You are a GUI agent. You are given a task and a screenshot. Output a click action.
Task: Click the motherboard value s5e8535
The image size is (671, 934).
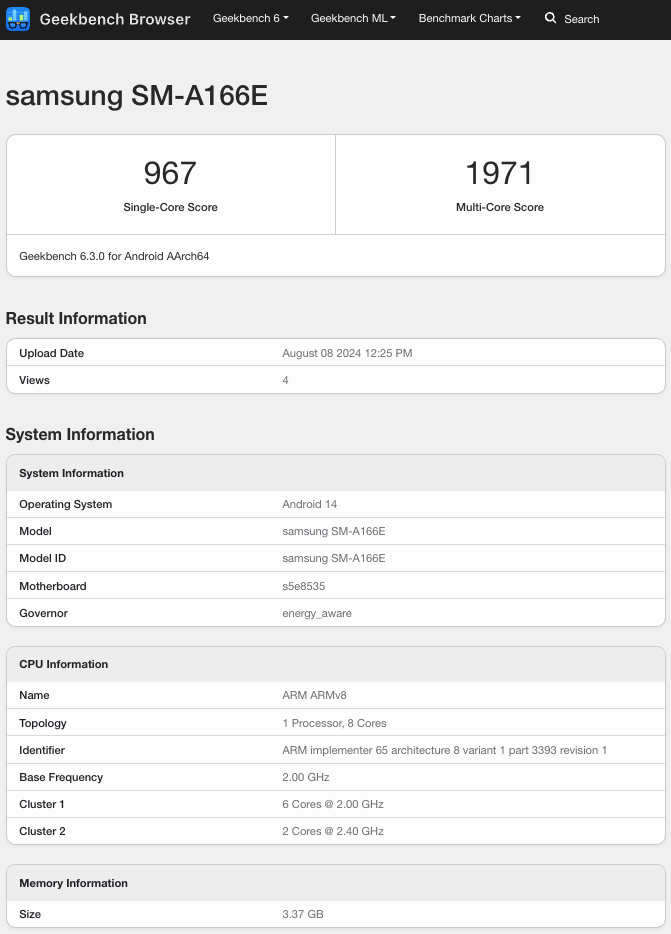[303, 586]
